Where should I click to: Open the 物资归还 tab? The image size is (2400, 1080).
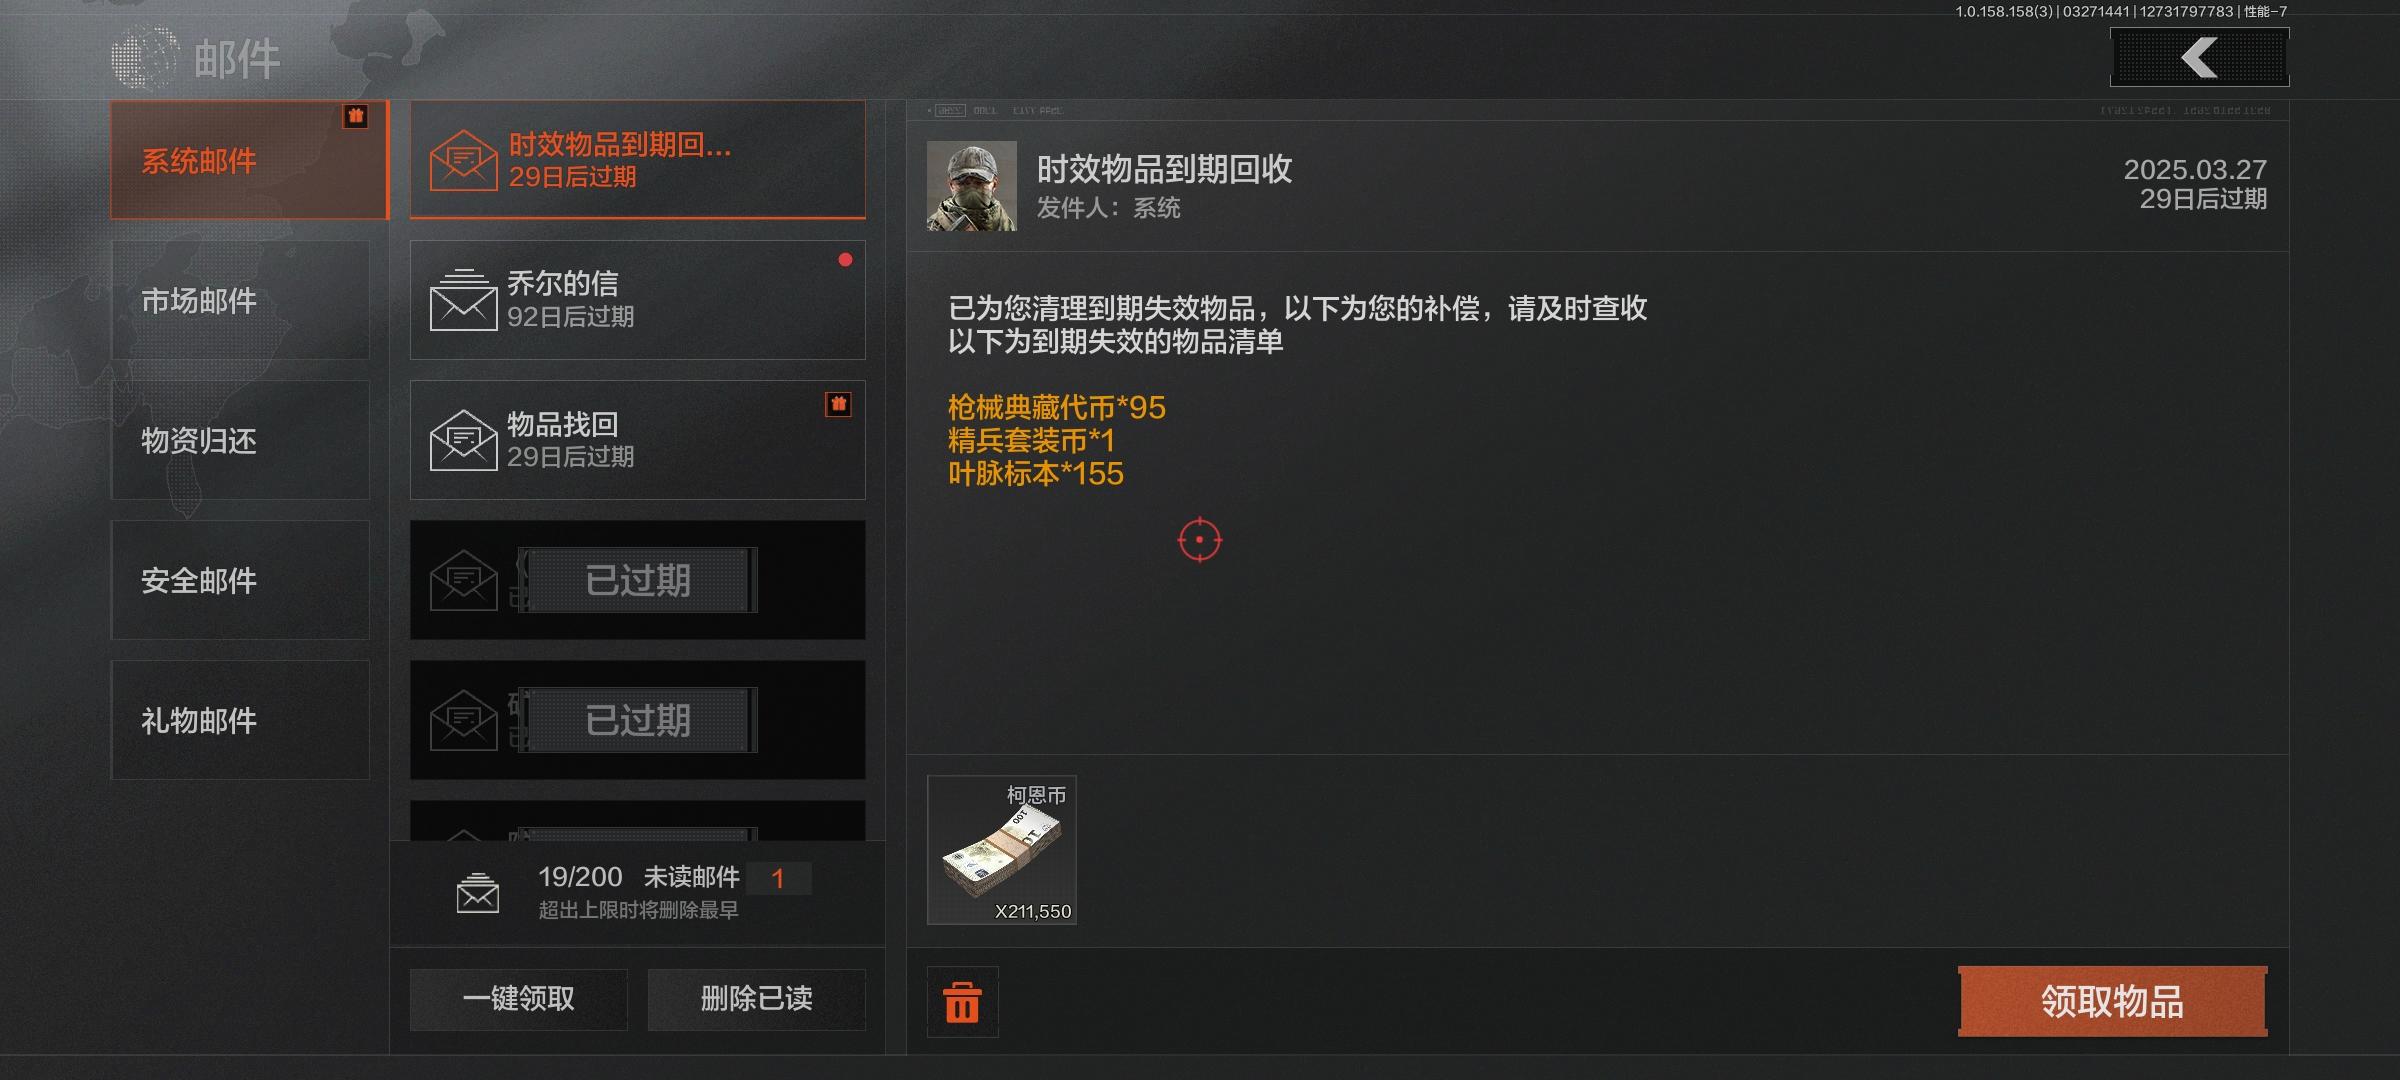(x=240, y=440)
